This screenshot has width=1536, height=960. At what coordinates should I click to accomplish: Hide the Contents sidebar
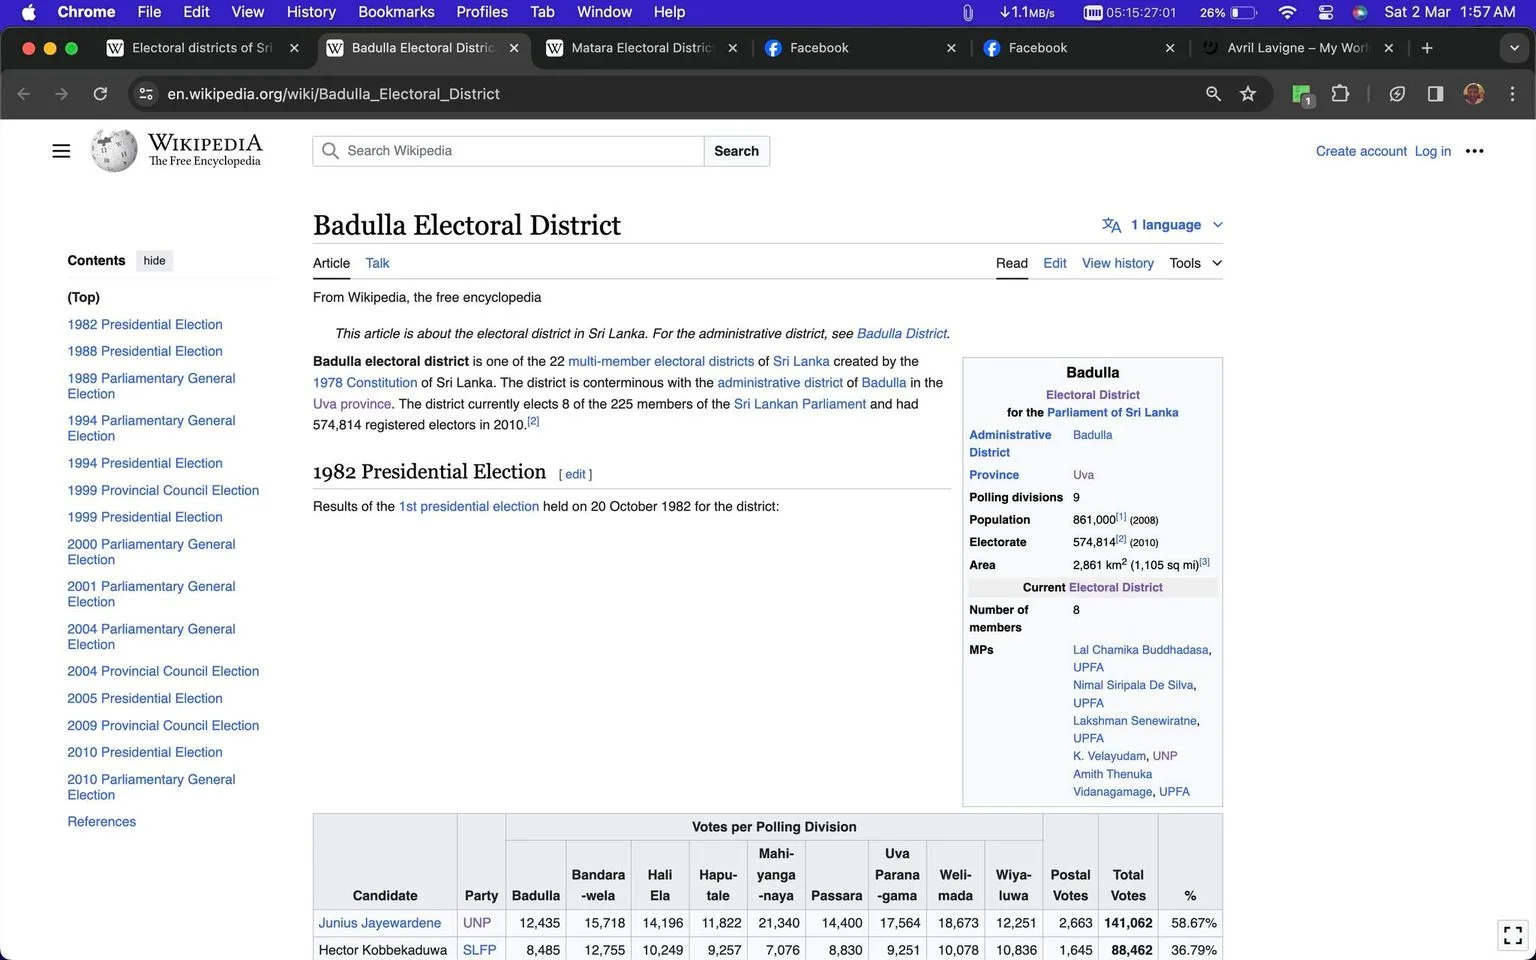(154, 261)
